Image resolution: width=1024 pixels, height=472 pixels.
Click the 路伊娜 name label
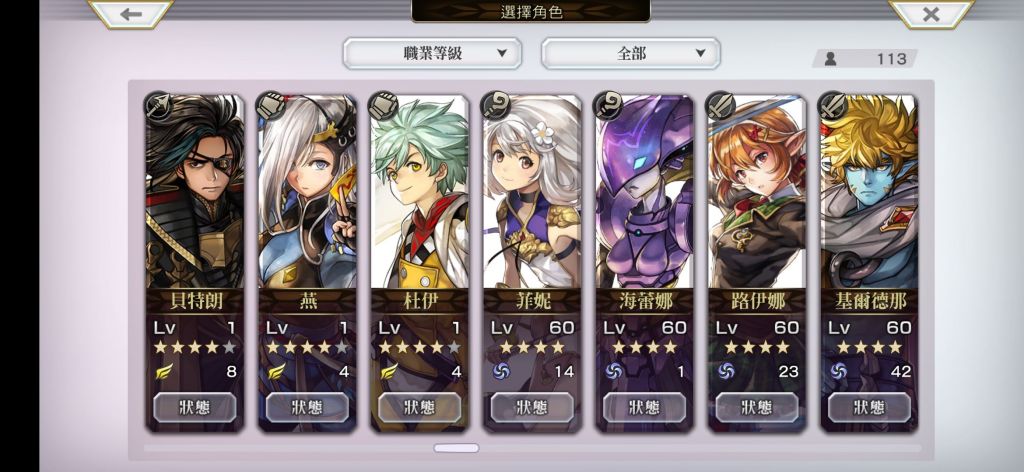(757, 302)
